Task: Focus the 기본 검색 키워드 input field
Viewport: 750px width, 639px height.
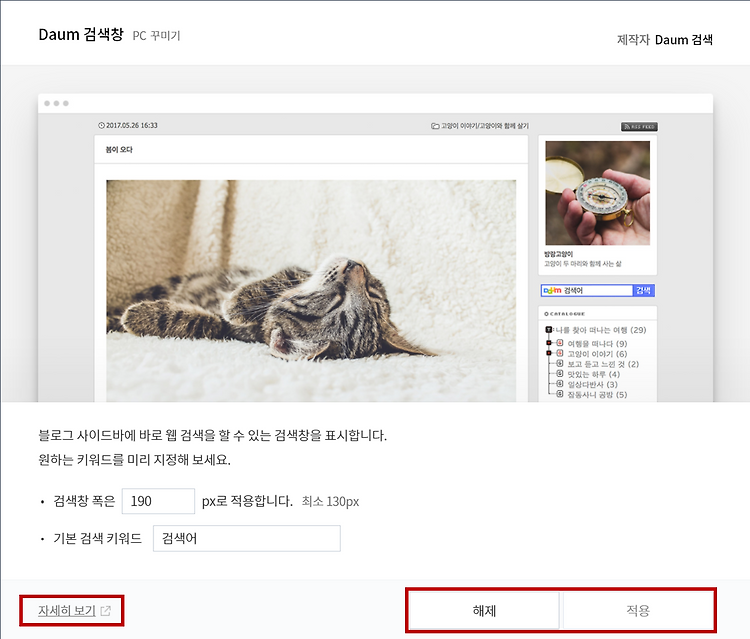Action: (x=247, y=538)
